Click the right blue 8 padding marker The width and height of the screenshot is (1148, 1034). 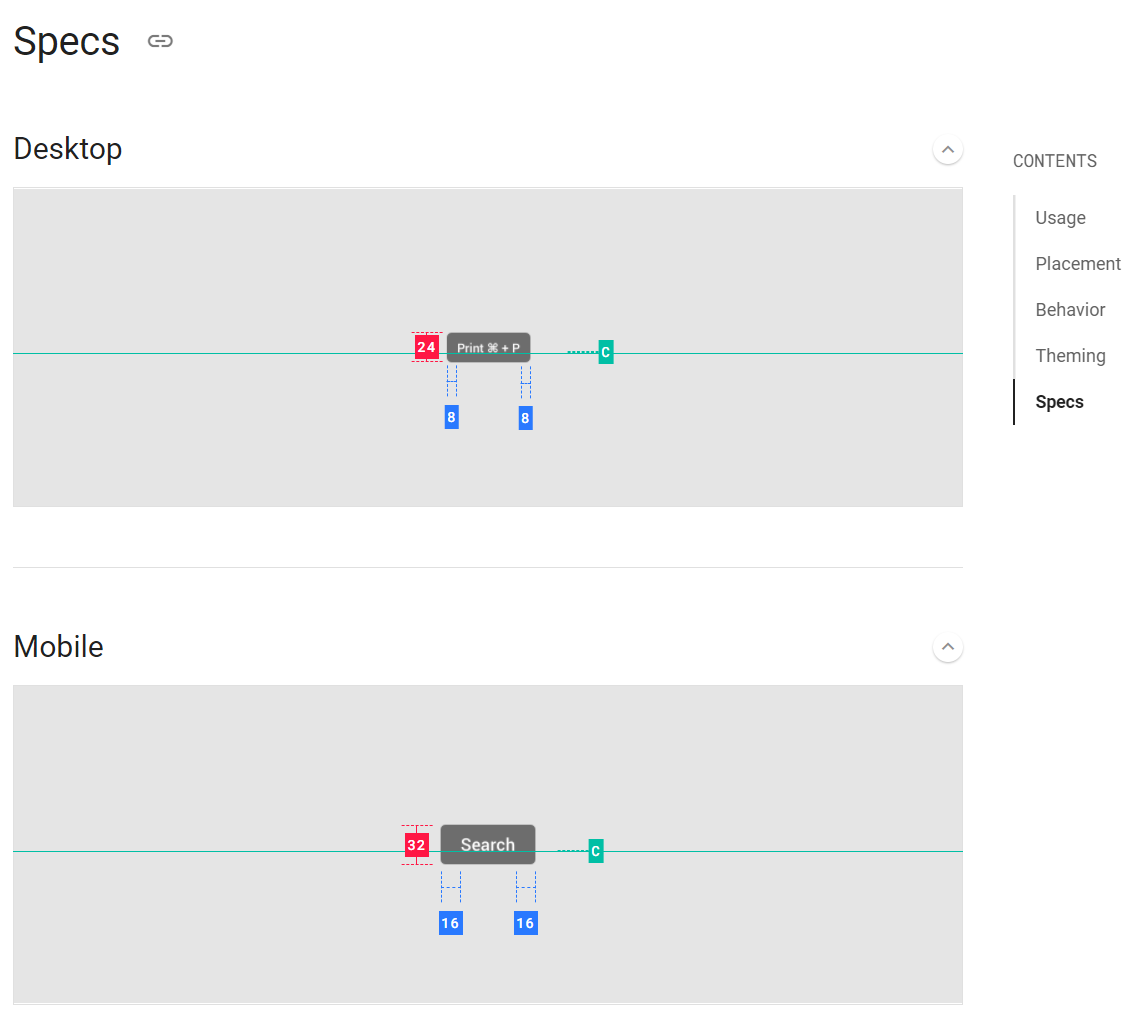(x=525, y=417)
